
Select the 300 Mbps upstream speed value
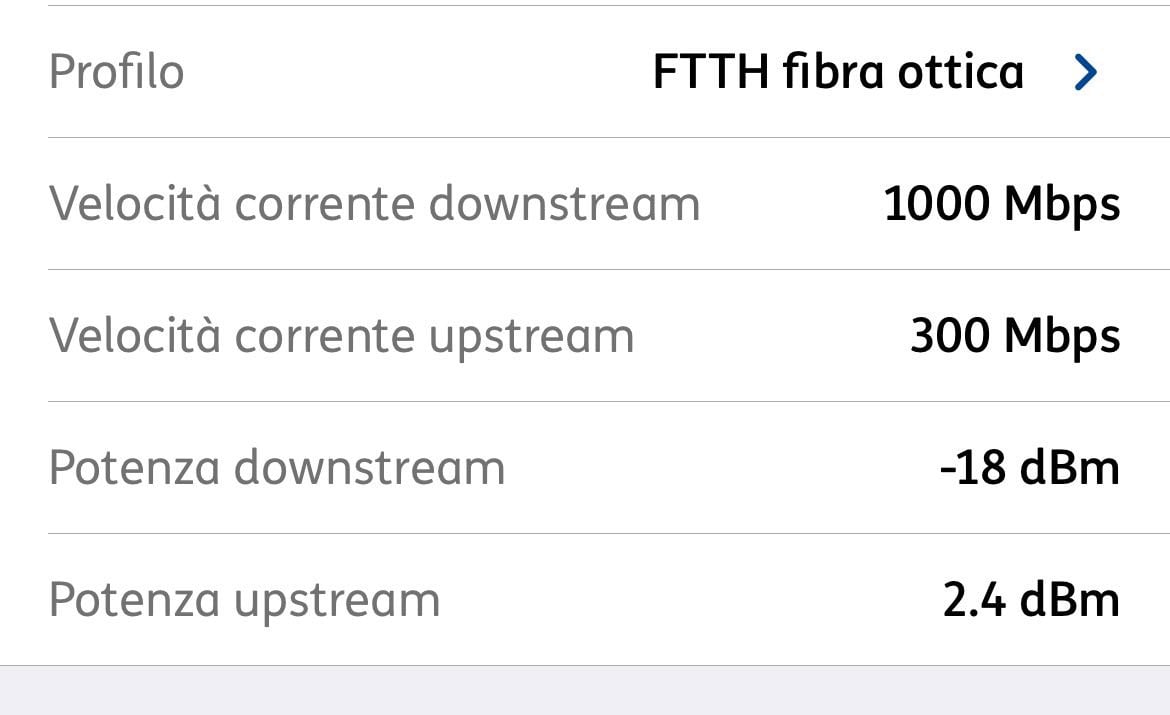(1016, 337)
